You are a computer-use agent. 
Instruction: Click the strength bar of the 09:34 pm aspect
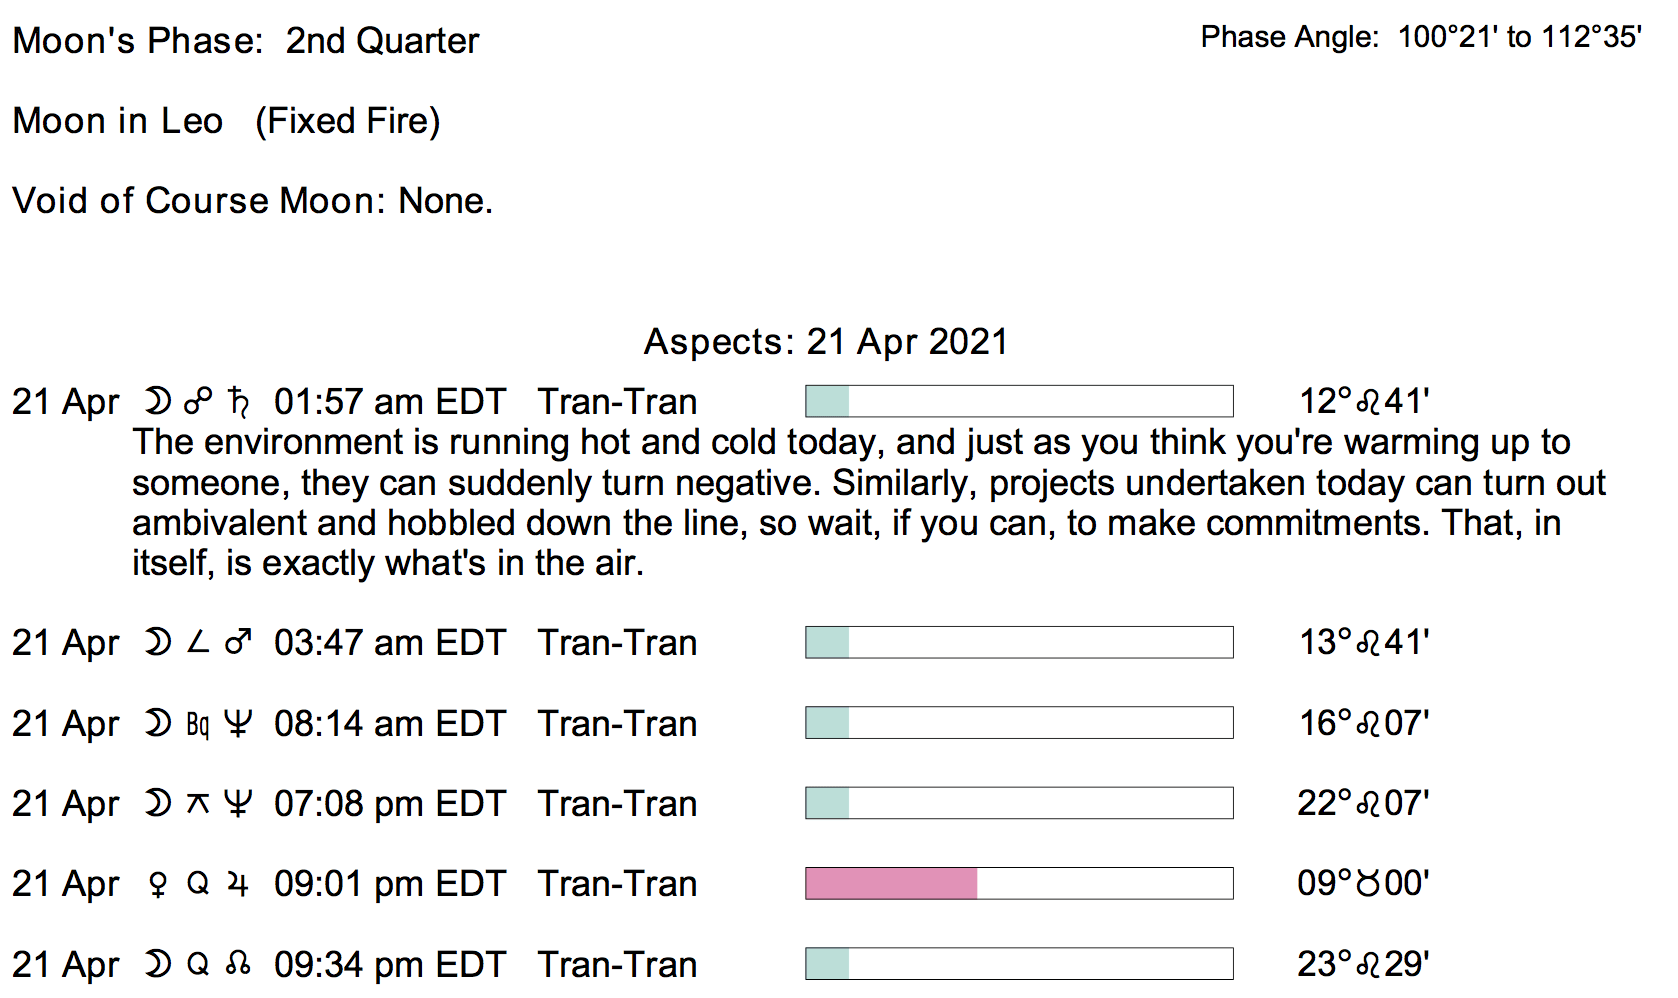(1019, 964)
